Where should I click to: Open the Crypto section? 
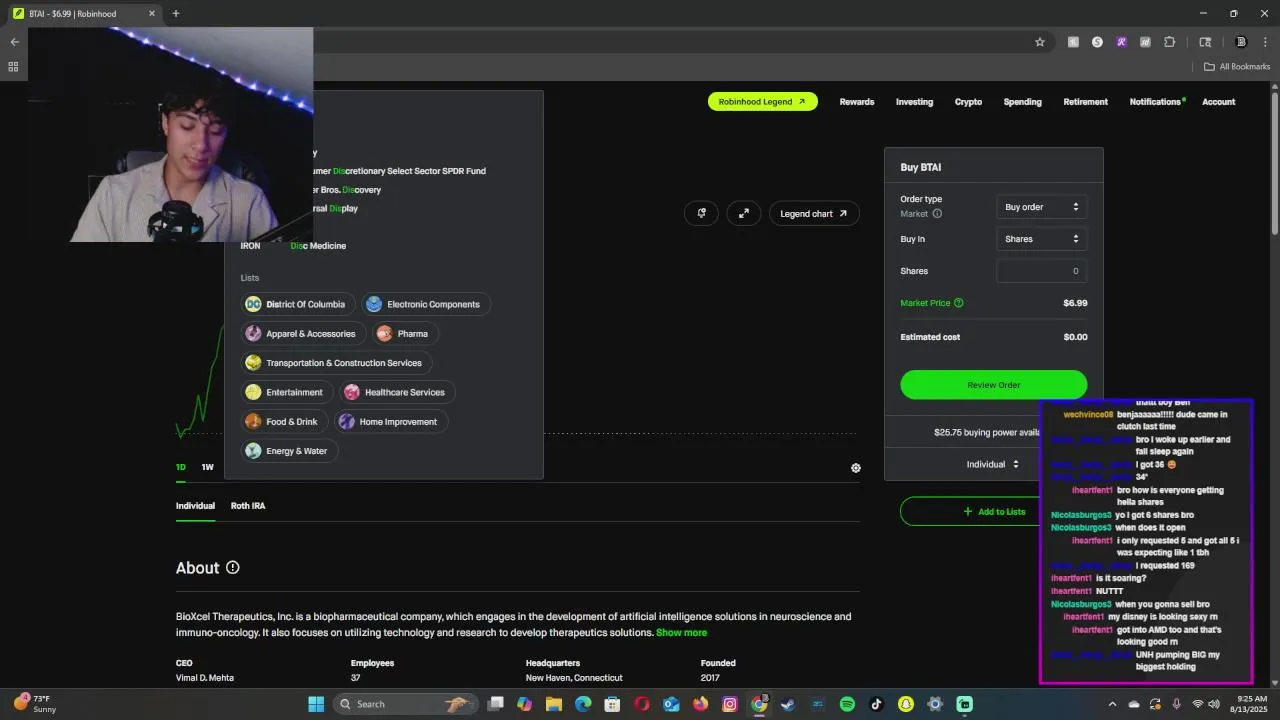(x=968, y=102)
